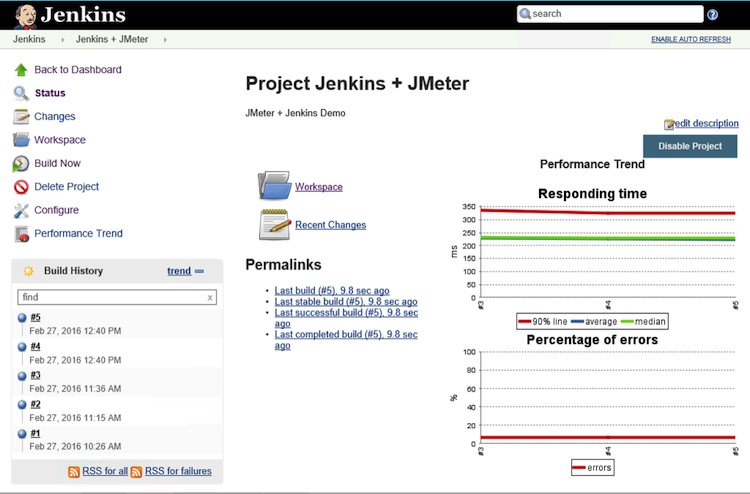This screenshot has width=750, height=494.
Task: Collapse the build trend with the minus icon
Action: pyautogui.click(x=199, y=271)
